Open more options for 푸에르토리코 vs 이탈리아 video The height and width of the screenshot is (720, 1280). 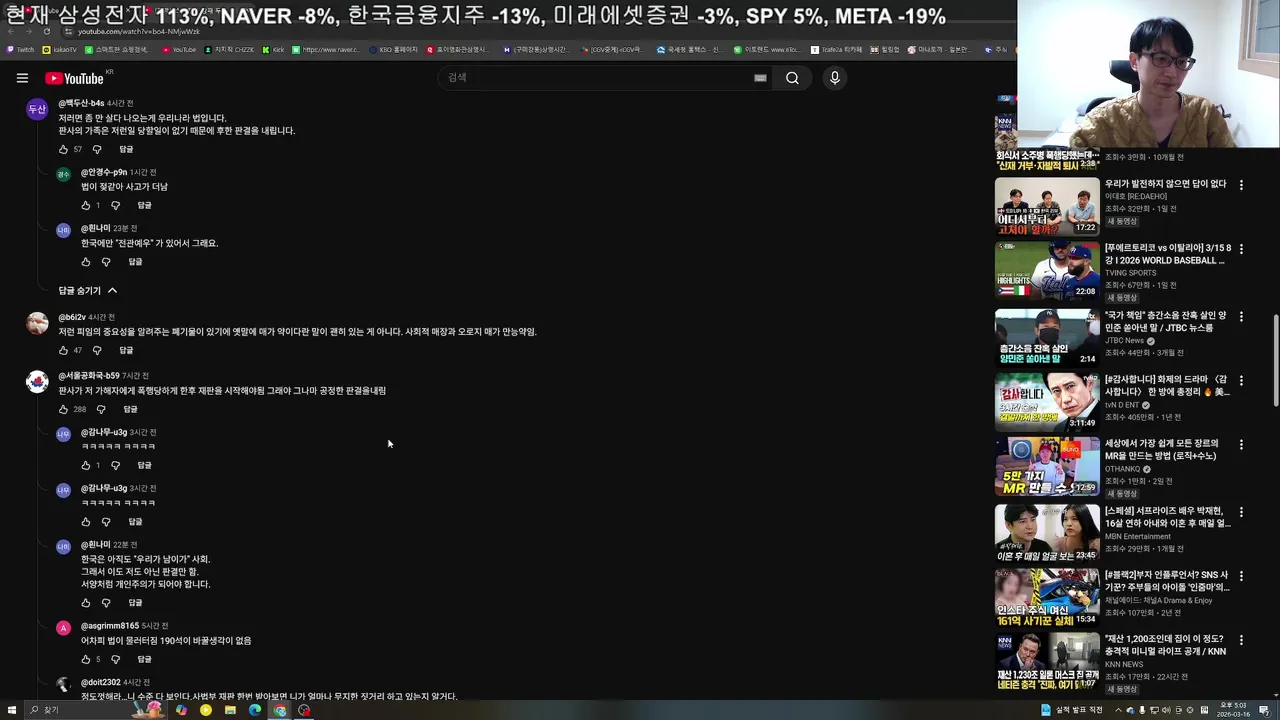tap(1241, 249)
